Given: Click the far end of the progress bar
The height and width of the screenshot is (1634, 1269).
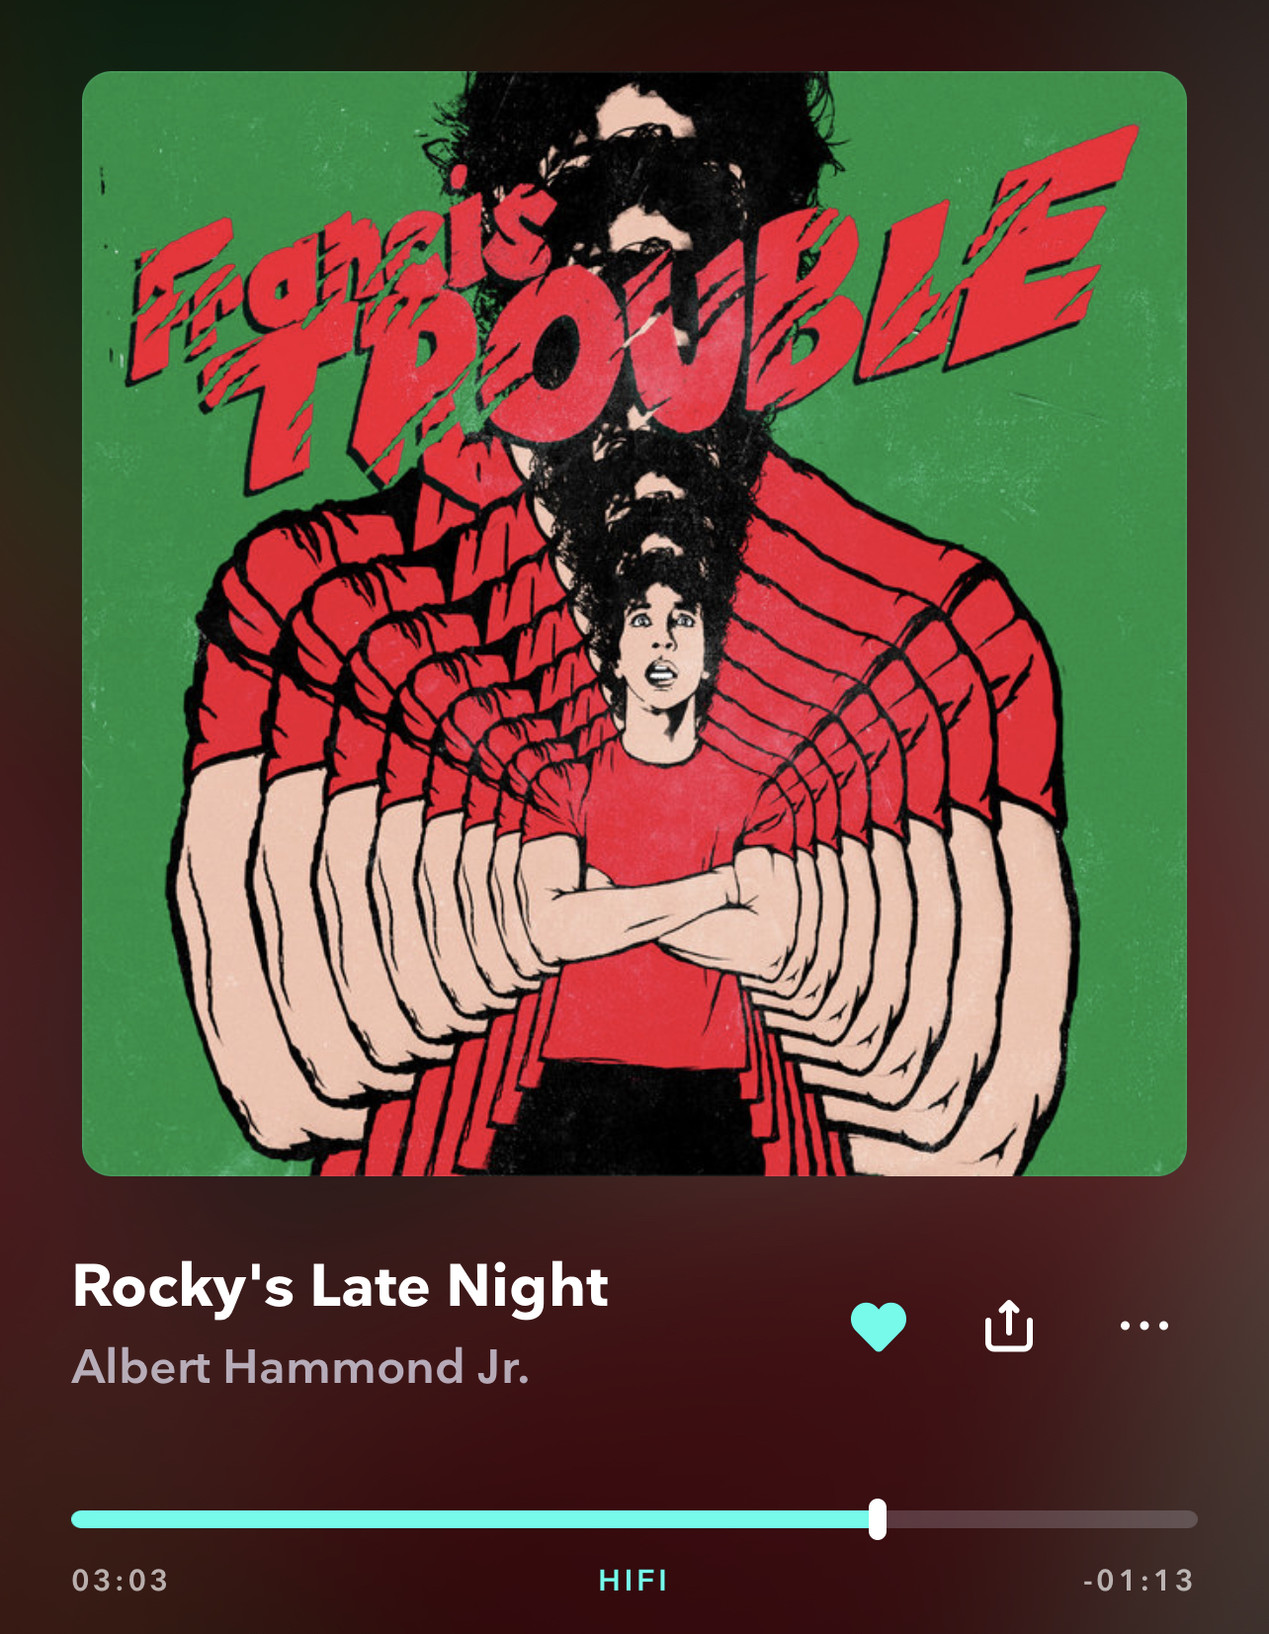Looking at the screenshot, I should point(1193,1519).
